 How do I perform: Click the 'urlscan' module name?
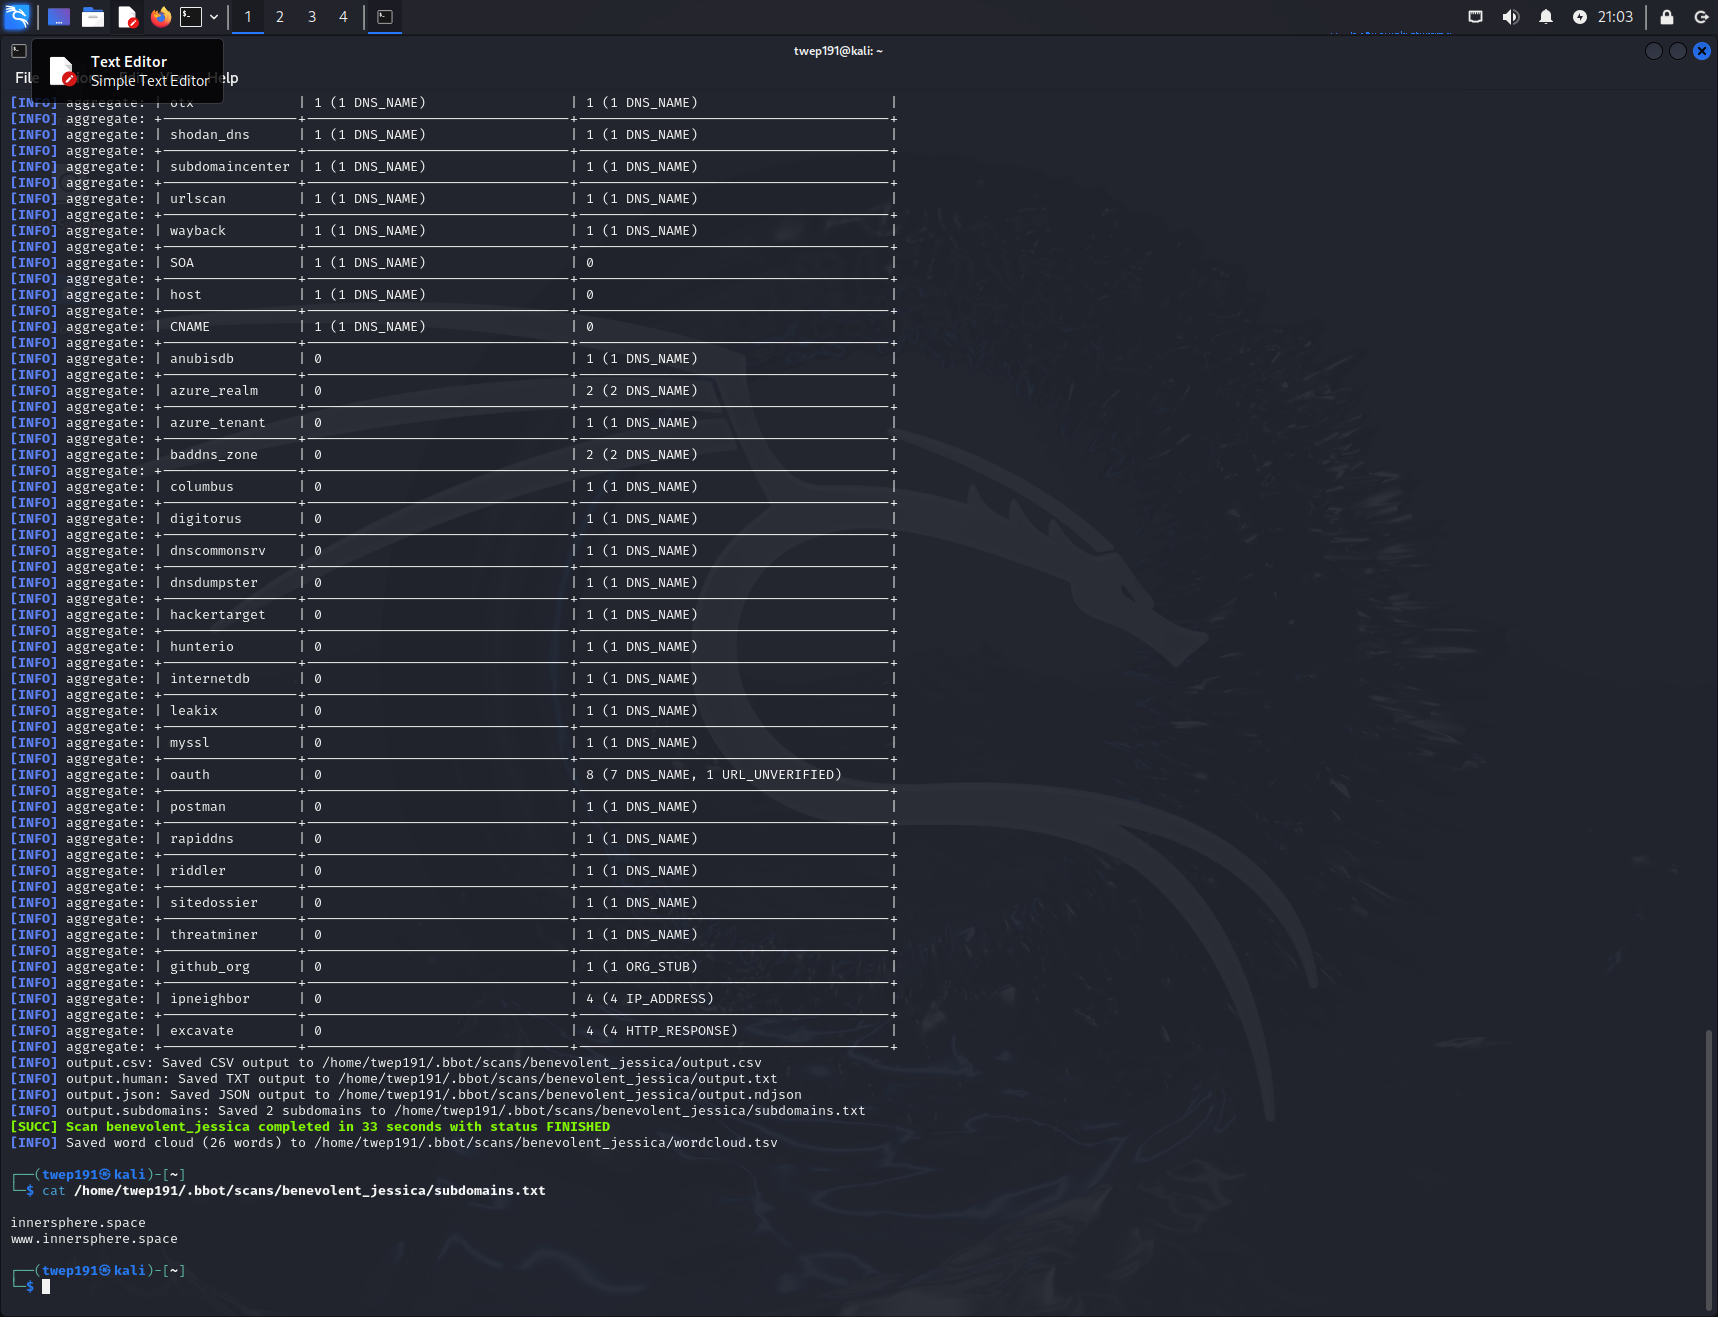click(198, 199)
